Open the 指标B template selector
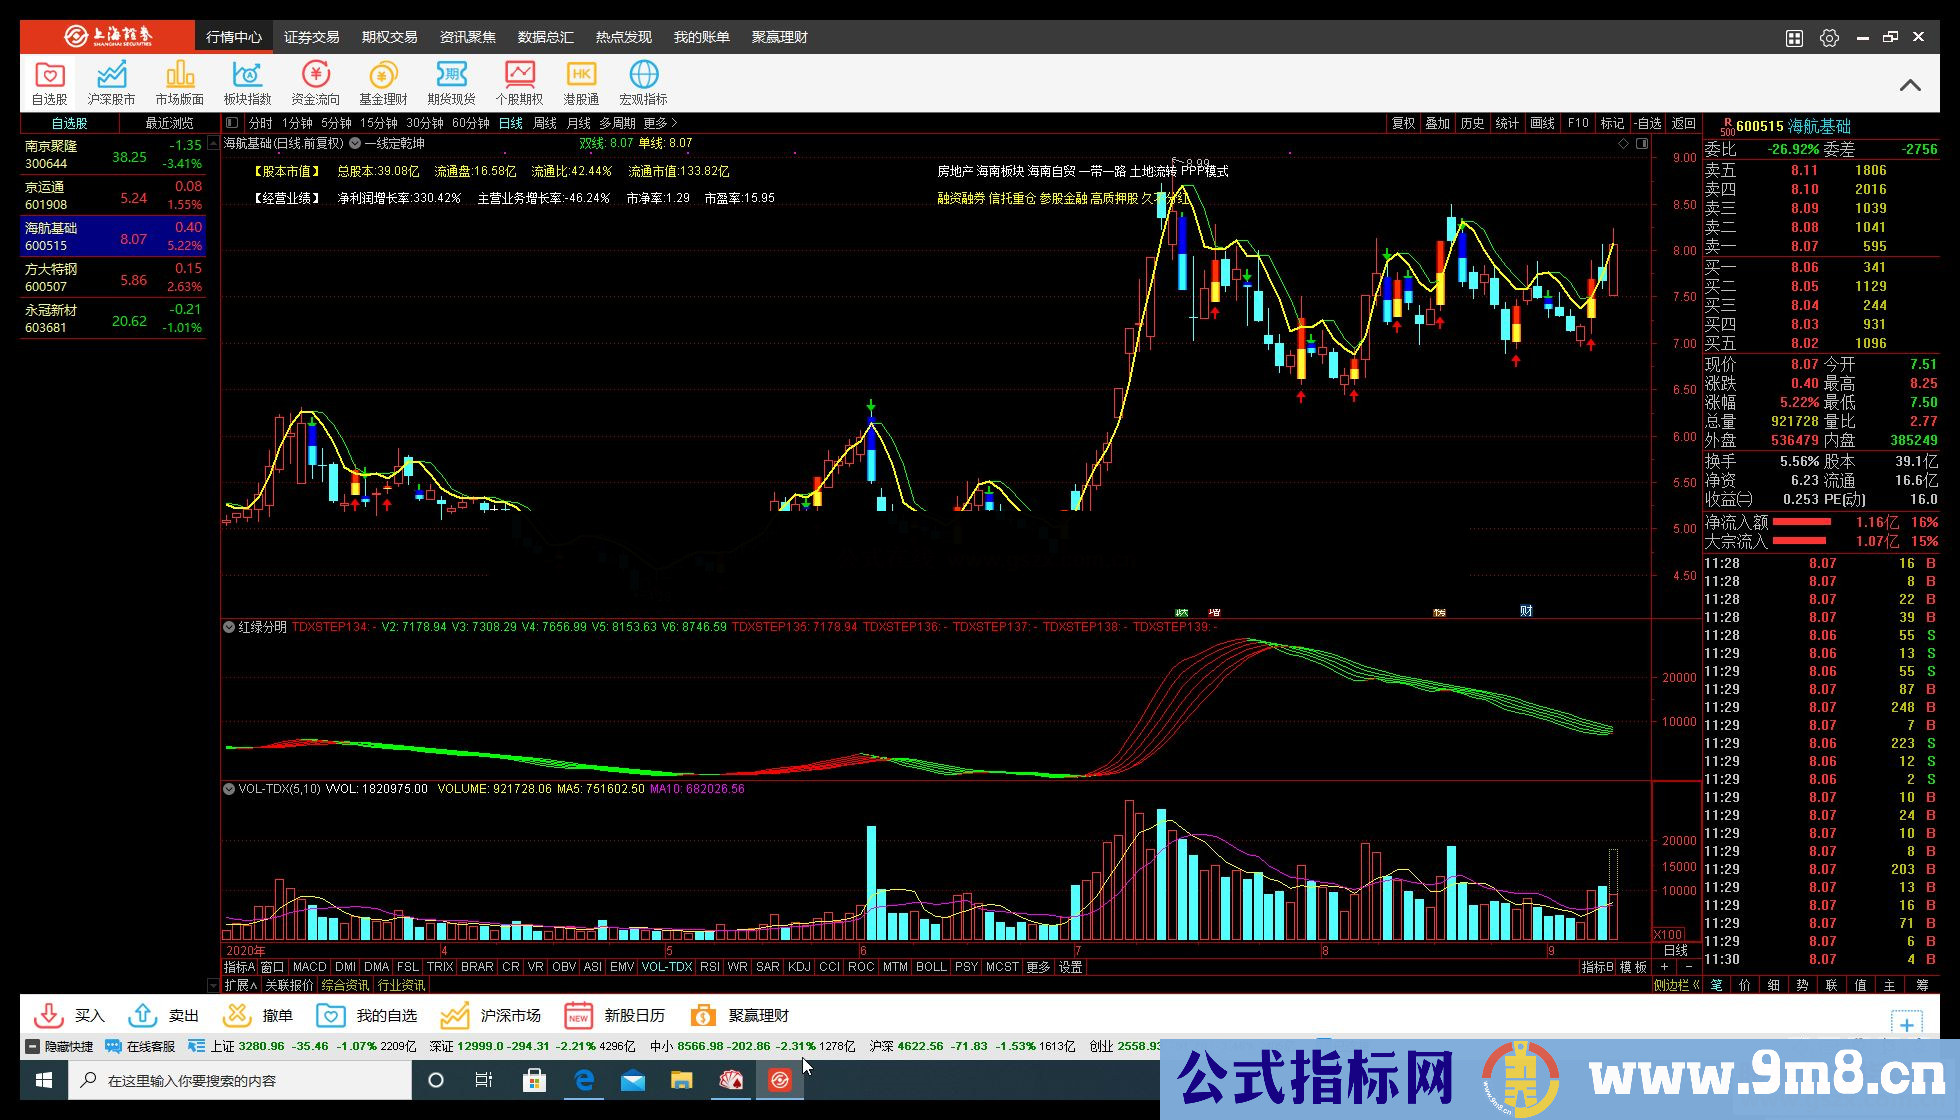This screenshot has height=1120, width=1960. coord(1597,967)
